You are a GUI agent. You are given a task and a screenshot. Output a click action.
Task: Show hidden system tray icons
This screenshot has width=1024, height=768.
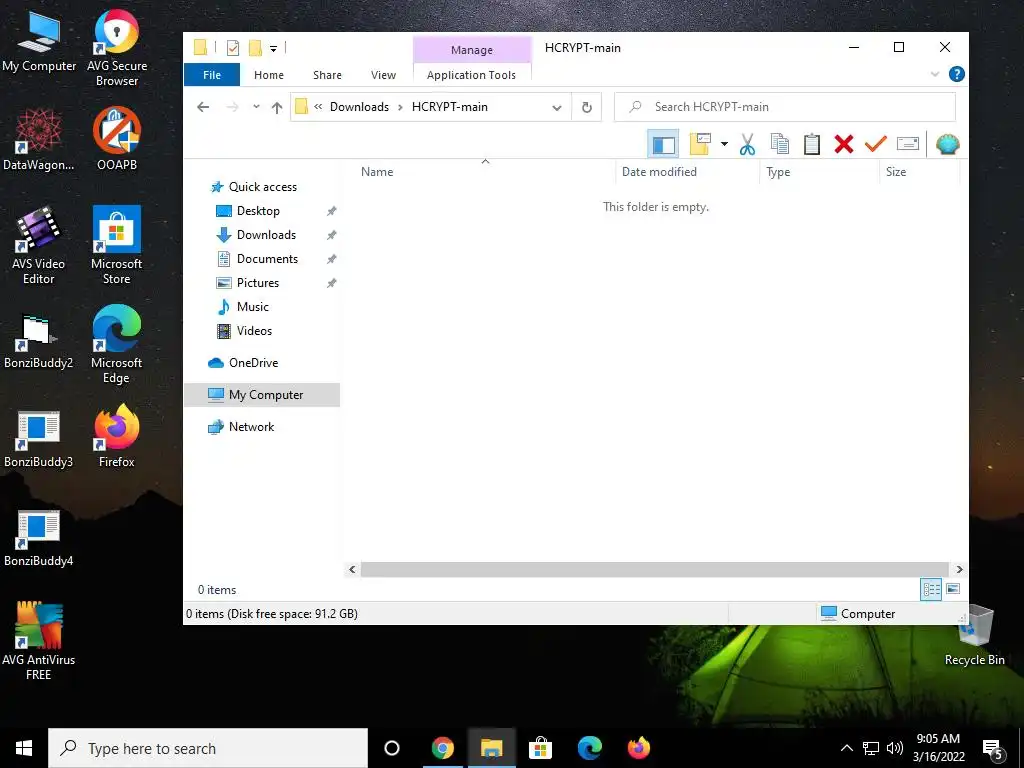pyautogui.click(x=846, y=748)
